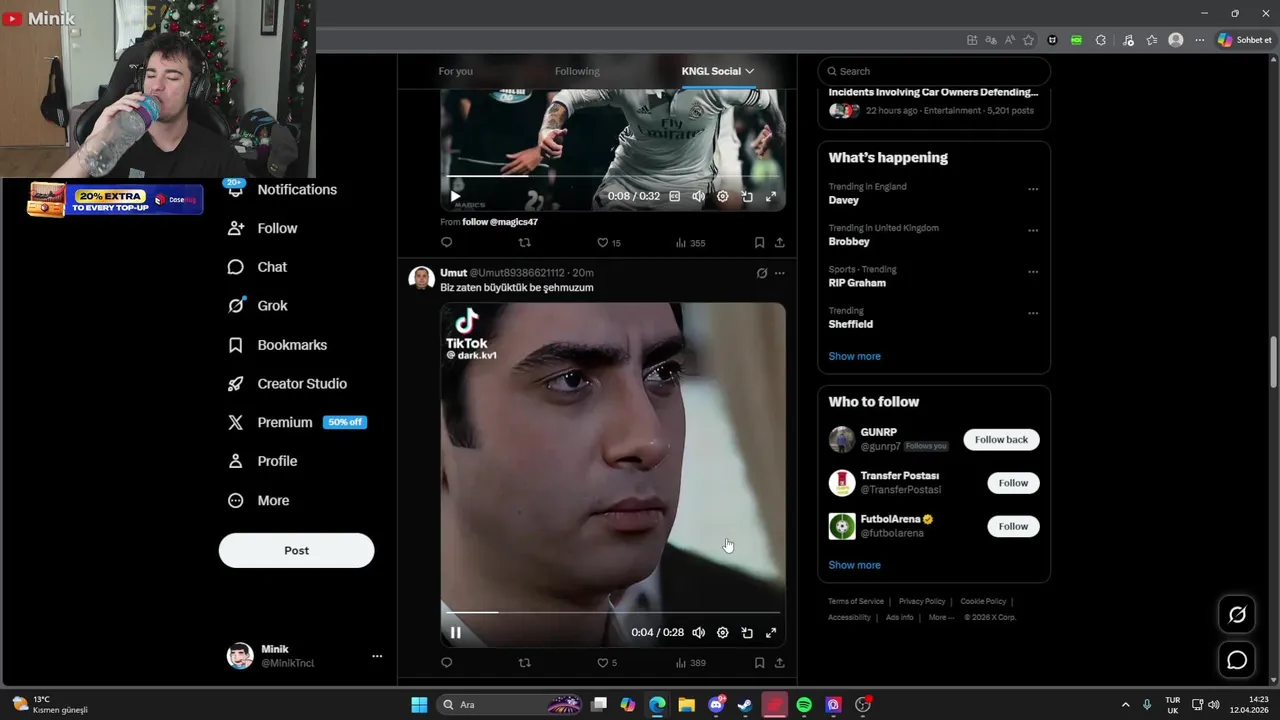Repost Umut's post
Screen dimensions: 1280x720
pos(524,662)
